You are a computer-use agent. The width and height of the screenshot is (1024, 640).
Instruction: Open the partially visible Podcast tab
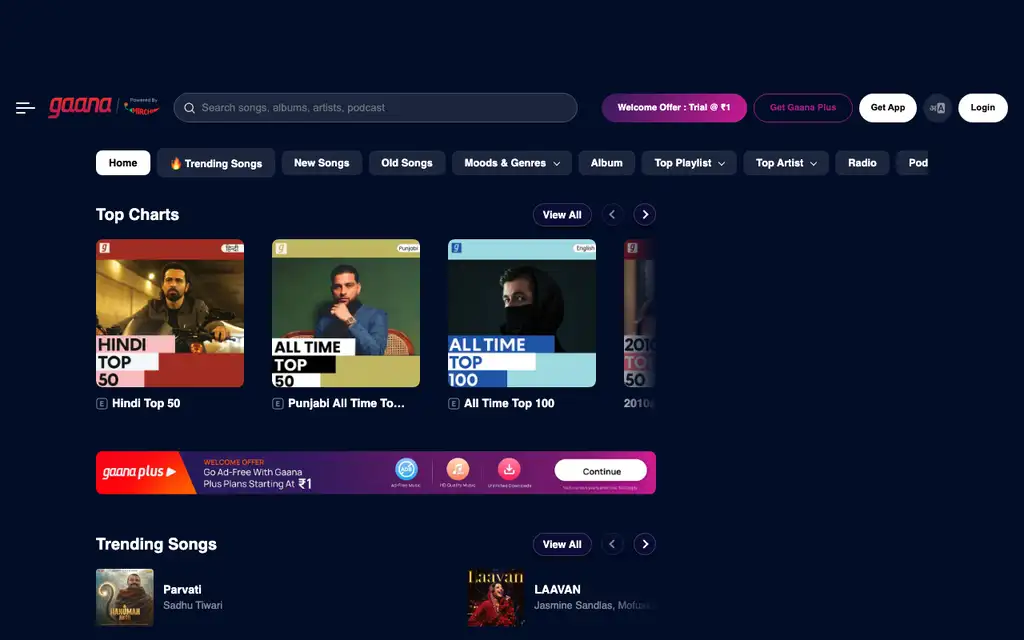click(912, 163)
